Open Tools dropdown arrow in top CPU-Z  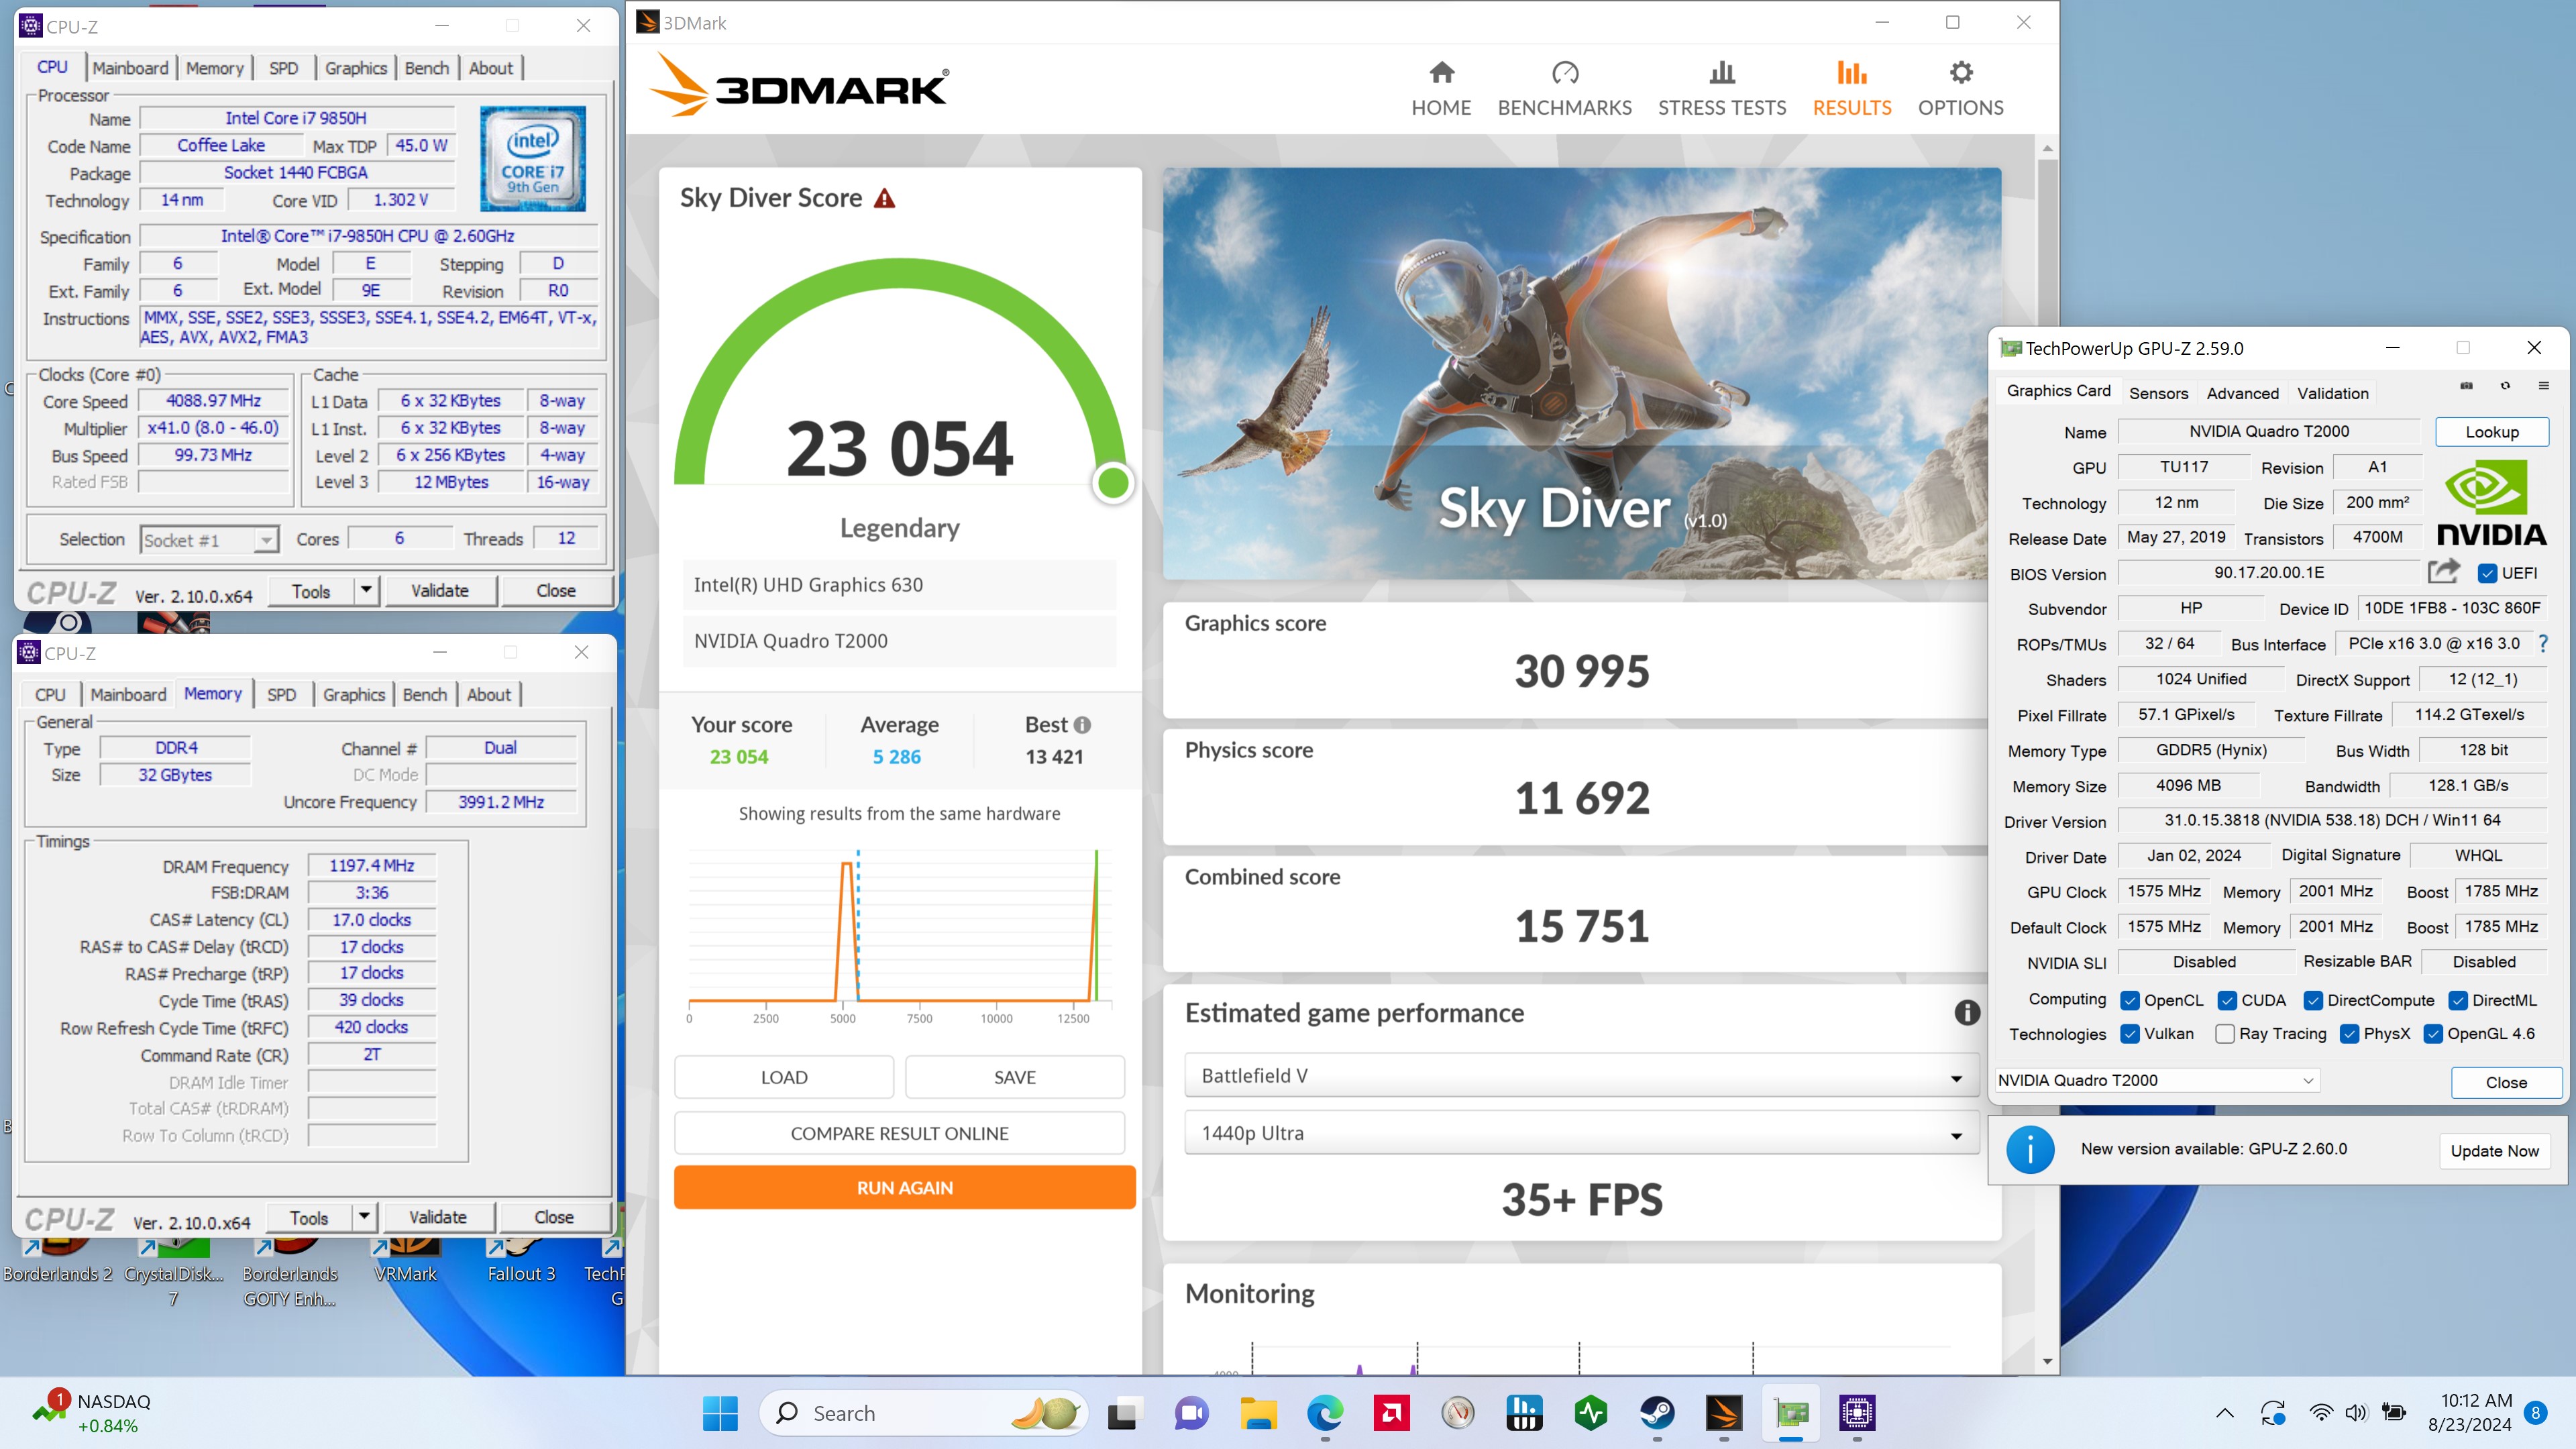pyautogui.click(x=366, y=590)
